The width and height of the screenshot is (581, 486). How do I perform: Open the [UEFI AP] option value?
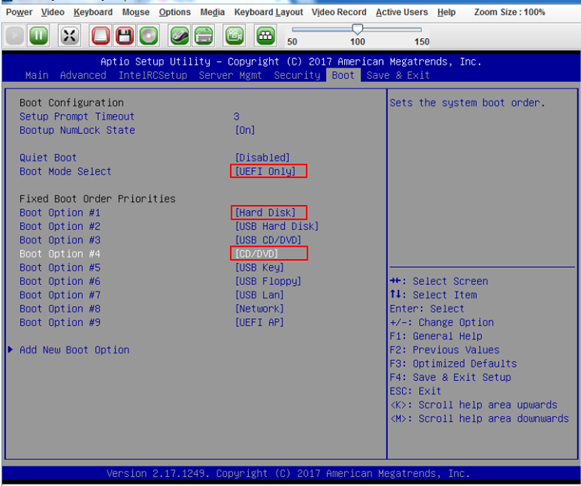[x=259, y=322]
